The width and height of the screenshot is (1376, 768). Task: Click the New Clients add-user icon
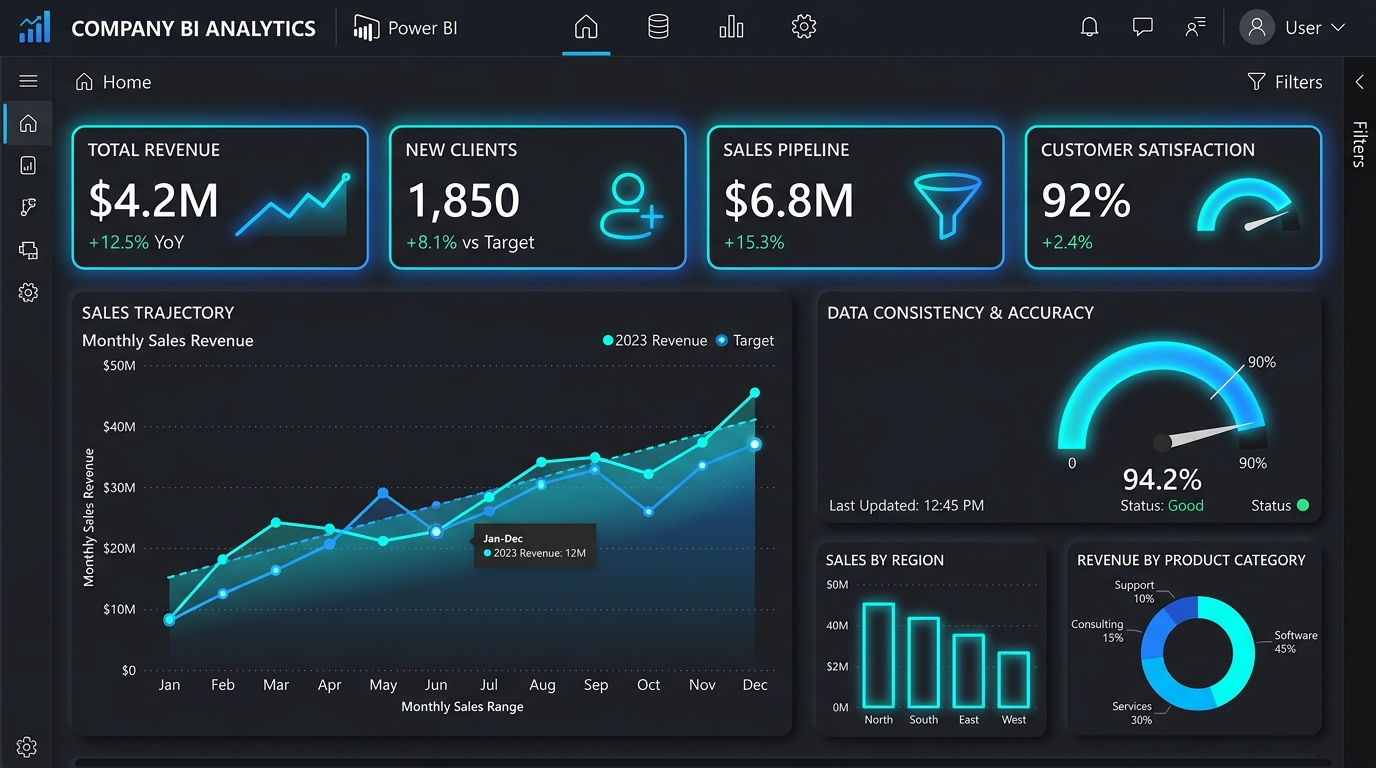[x=631, y=206]
